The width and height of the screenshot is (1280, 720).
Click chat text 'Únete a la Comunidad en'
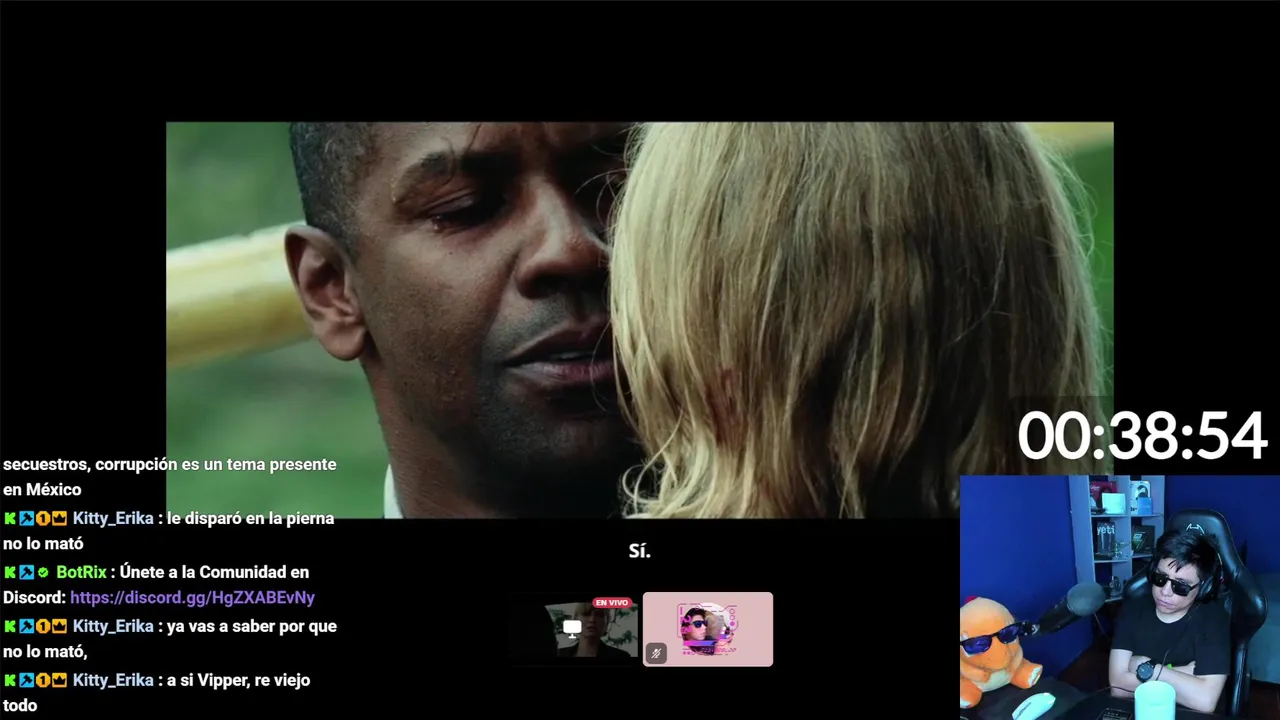coord(215,572)
